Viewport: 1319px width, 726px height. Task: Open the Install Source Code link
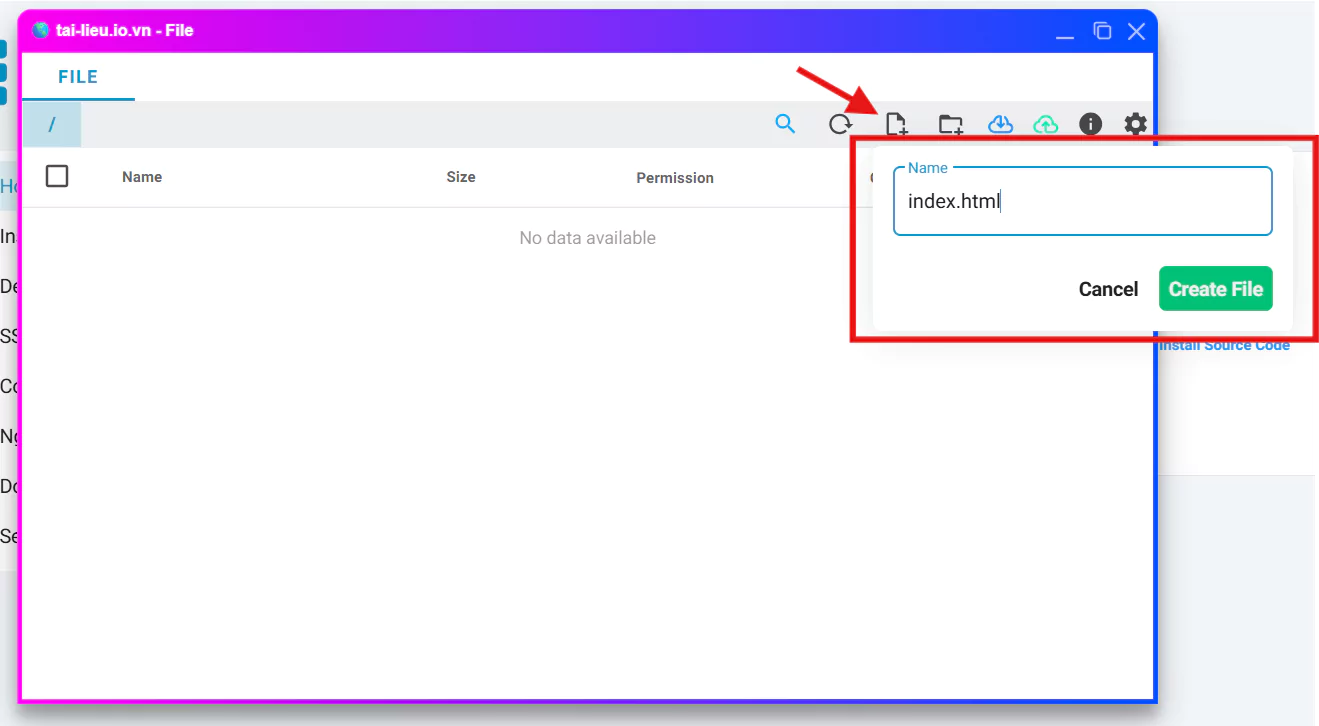1224,346
